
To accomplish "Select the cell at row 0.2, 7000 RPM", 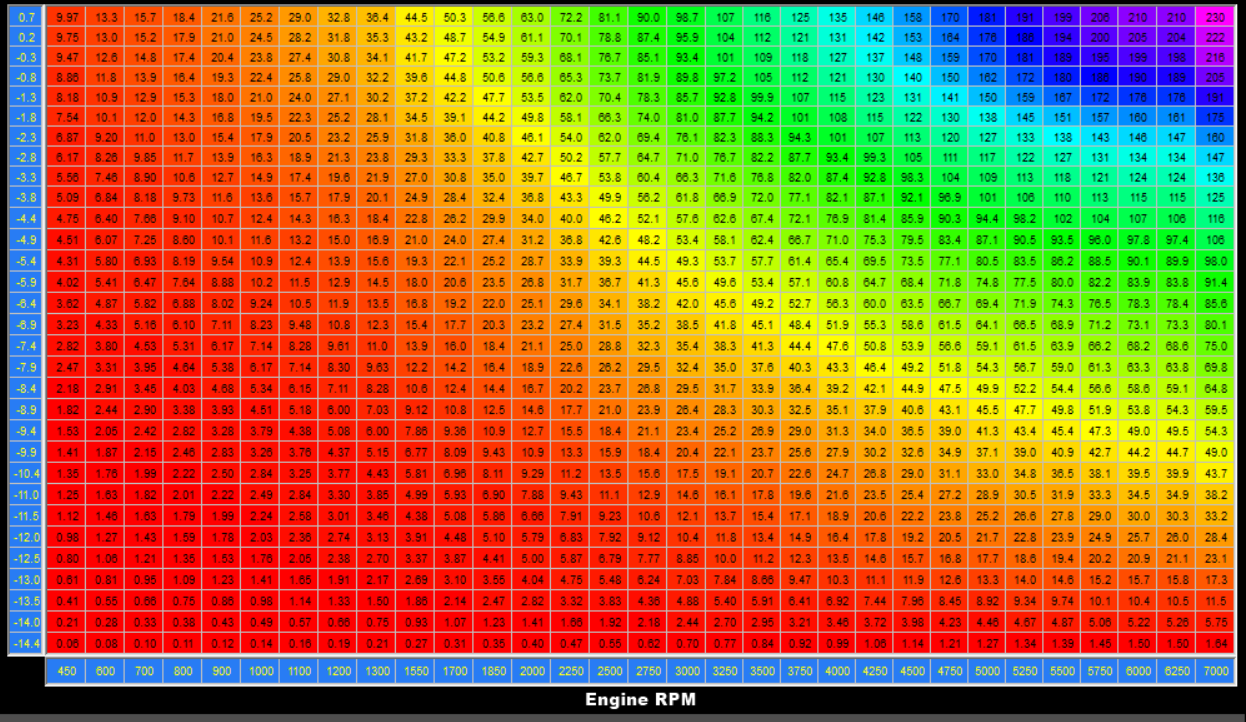I will [x=1216, y=36].
